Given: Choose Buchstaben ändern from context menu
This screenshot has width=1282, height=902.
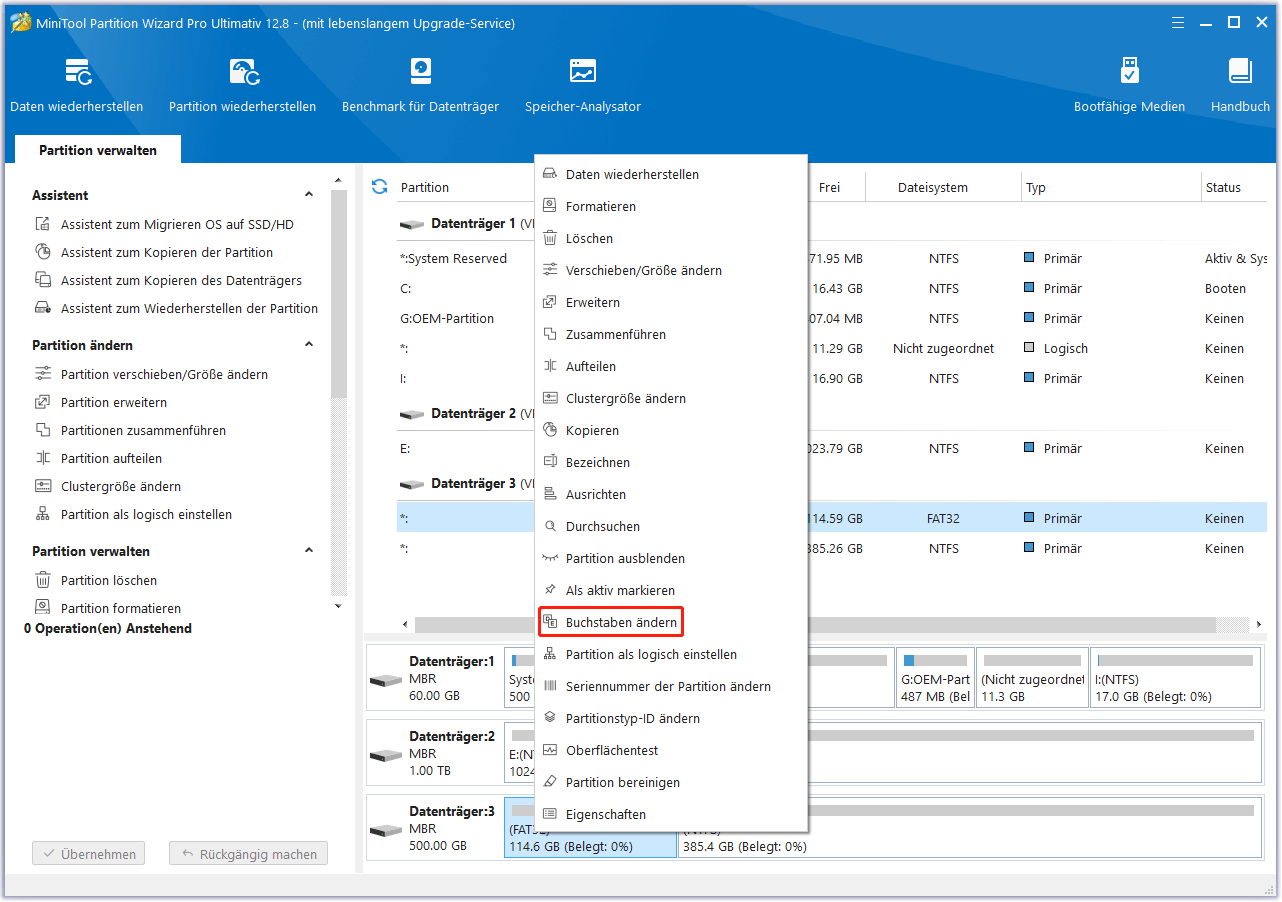Looking at the screenshot, I should point(671,623).
